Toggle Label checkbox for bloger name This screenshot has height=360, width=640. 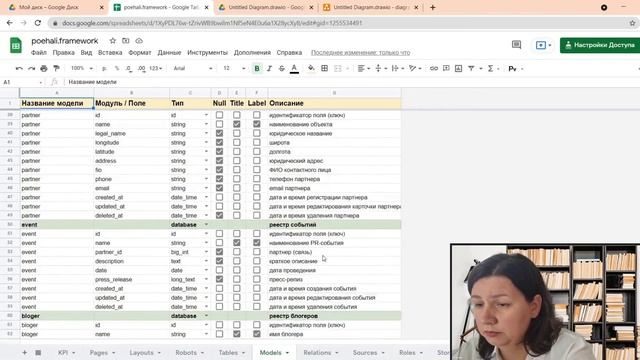tap(256, 334)
